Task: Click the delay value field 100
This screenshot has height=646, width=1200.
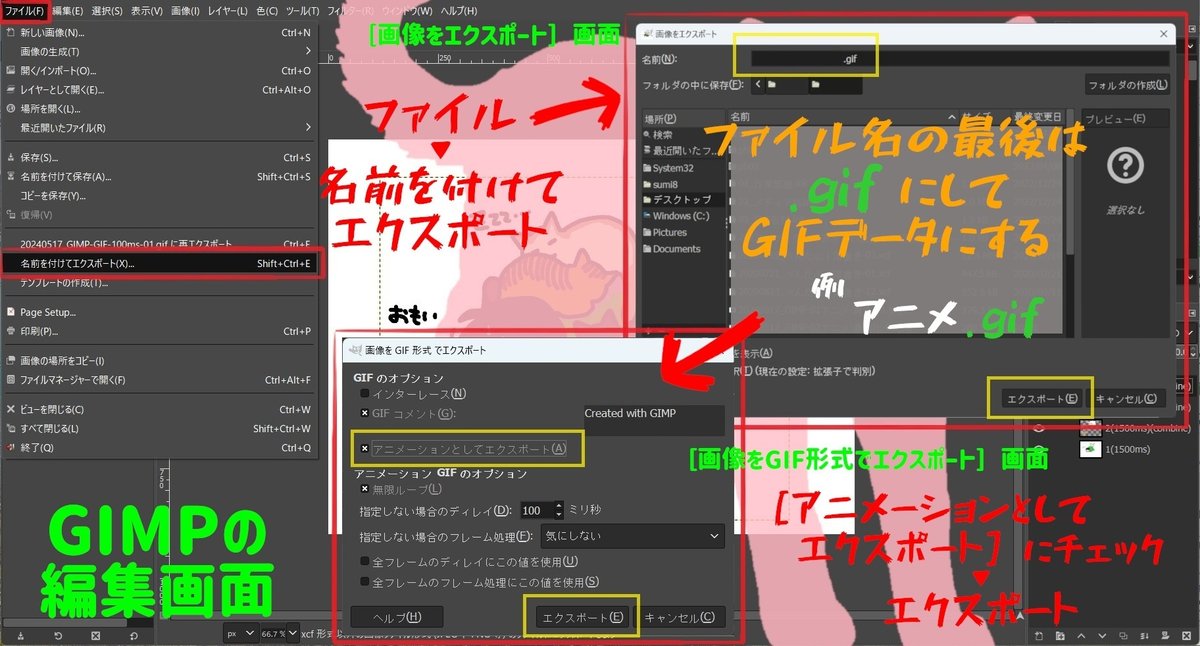Action: 536,510
